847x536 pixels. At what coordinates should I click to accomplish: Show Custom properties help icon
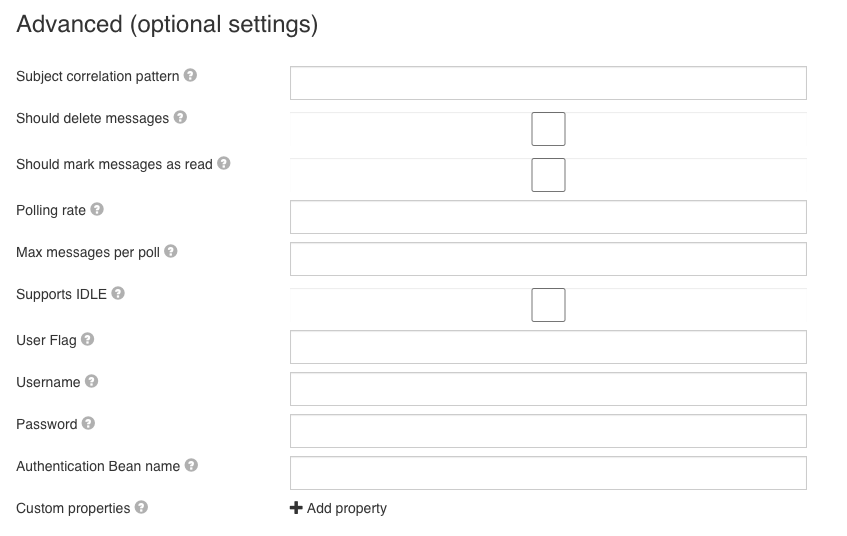pos(141,507)
